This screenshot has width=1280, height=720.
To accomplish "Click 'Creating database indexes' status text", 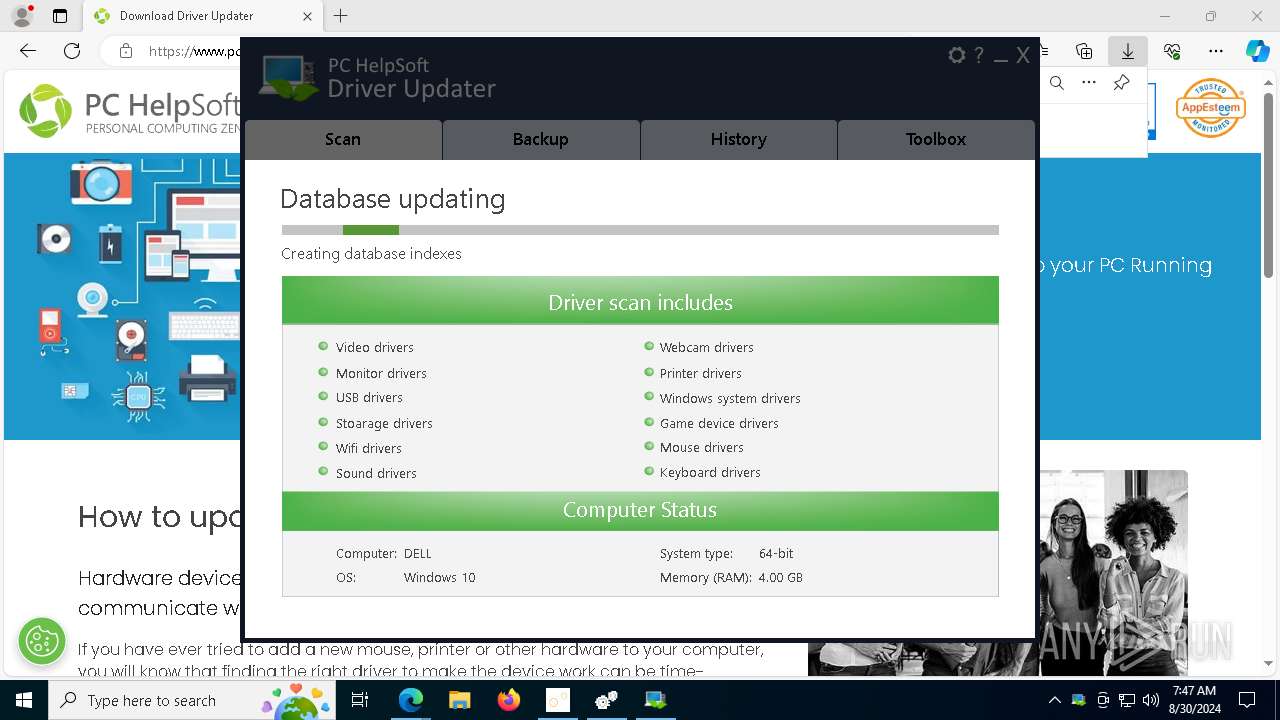I will tap(371, 254).
